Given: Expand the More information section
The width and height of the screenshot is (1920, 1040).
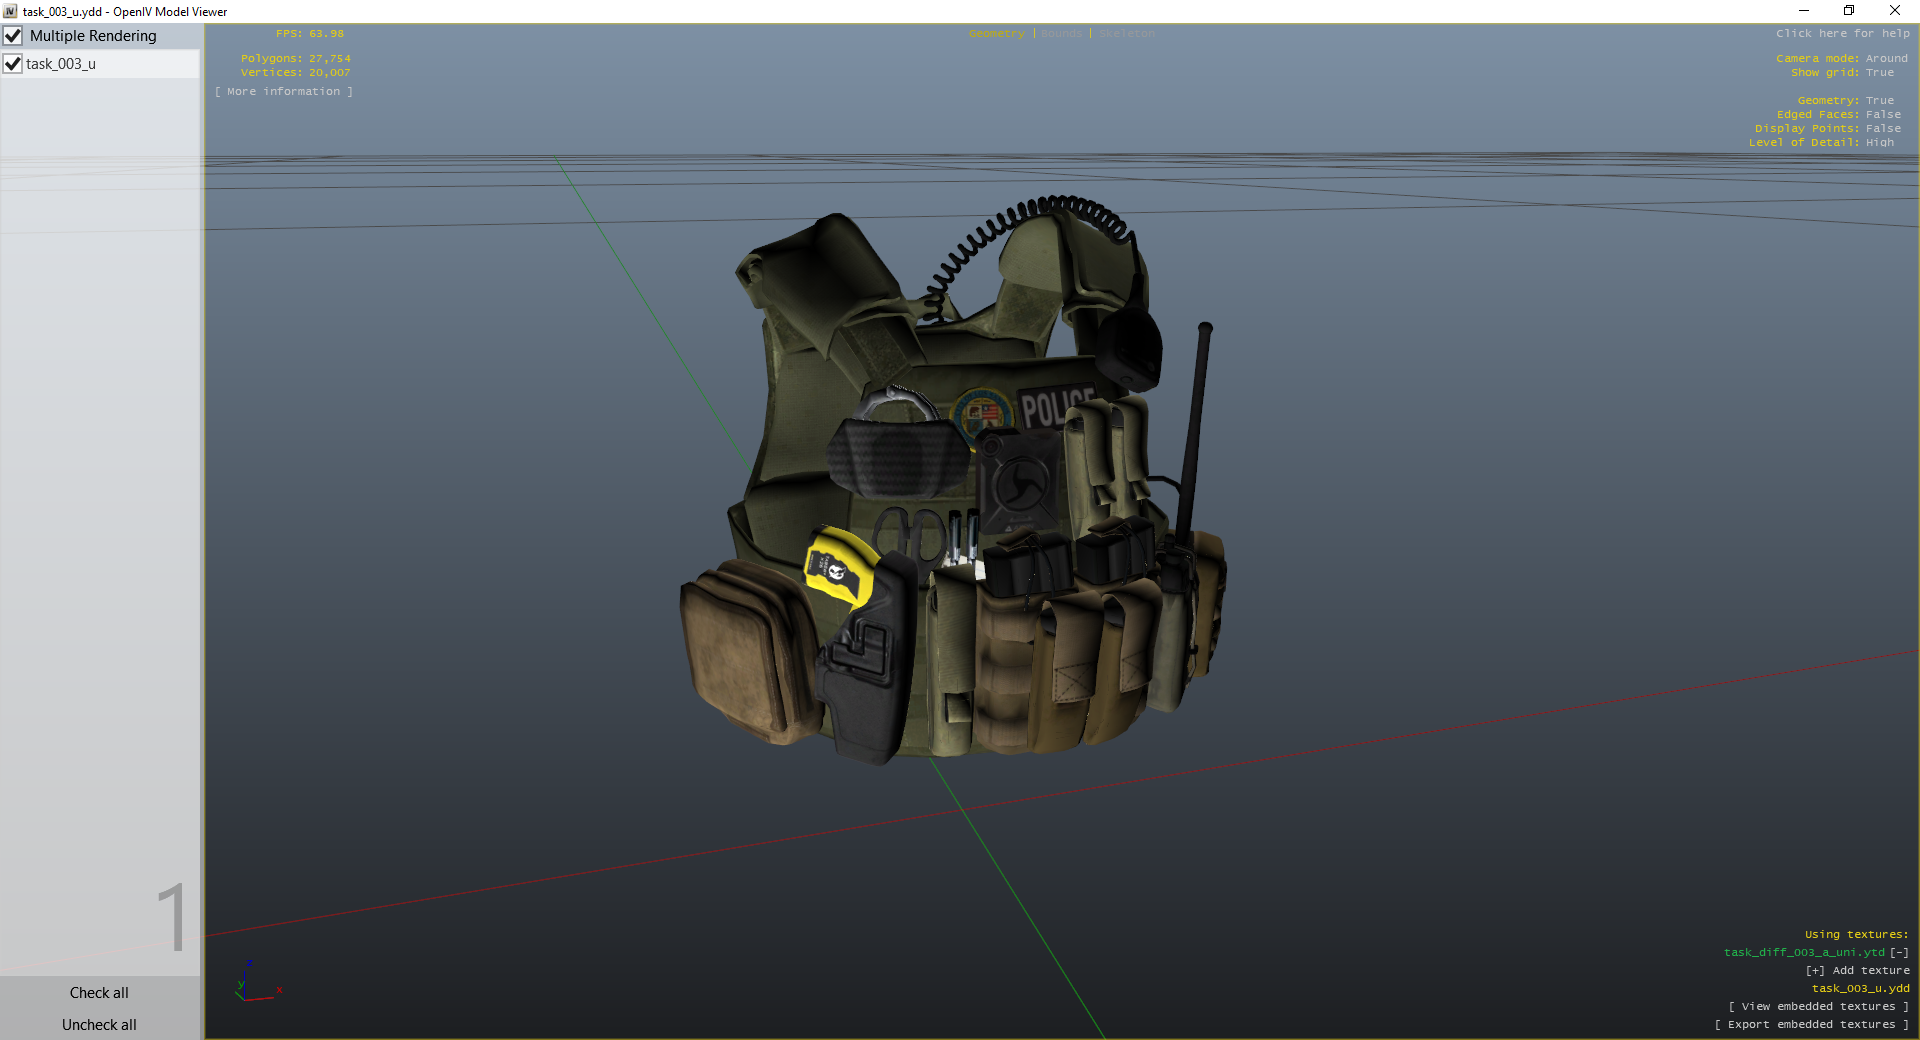Looking at the screenshot, I should click(x=284, y=92).
